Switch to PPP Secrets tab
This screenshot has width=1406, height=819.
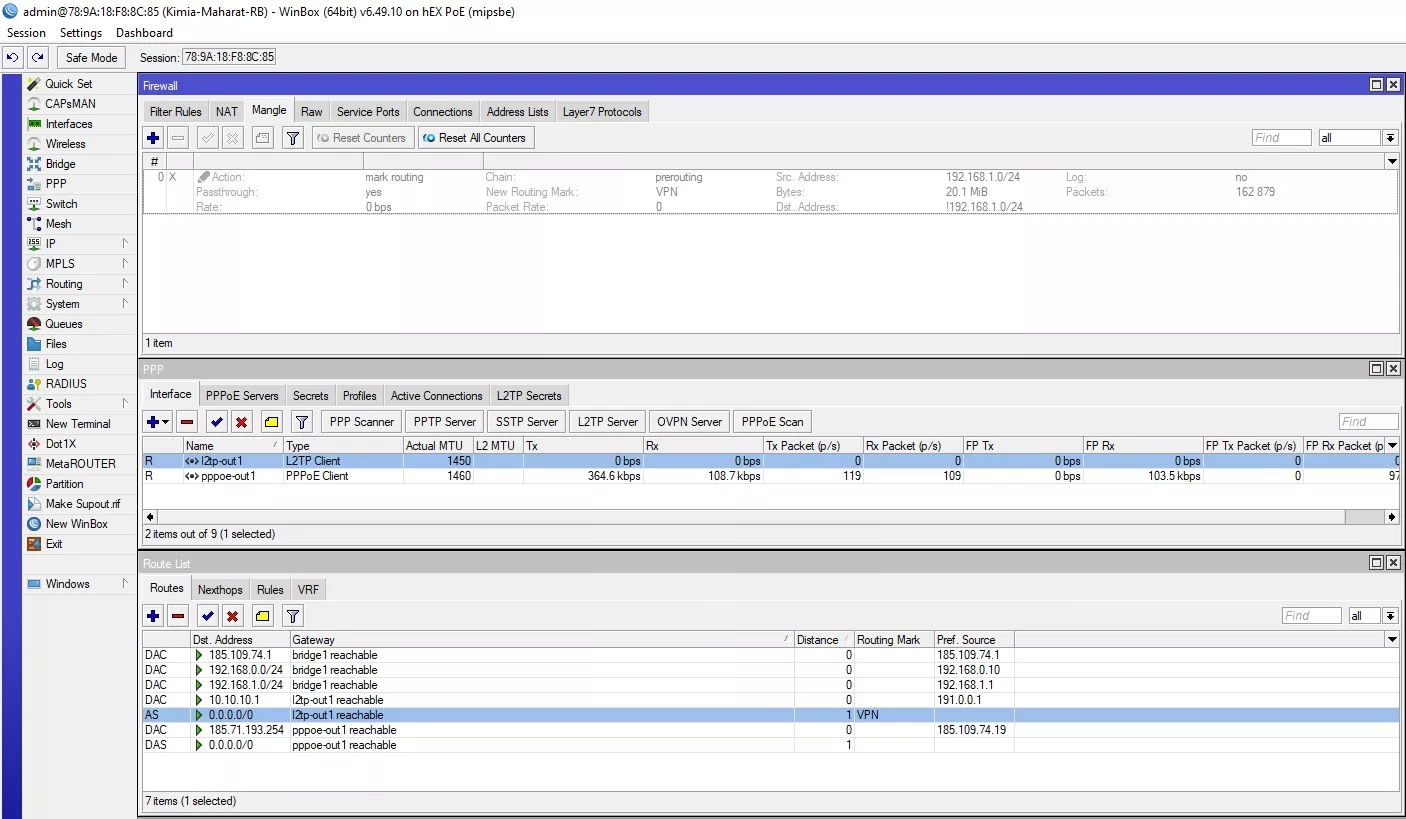point(311,396)
